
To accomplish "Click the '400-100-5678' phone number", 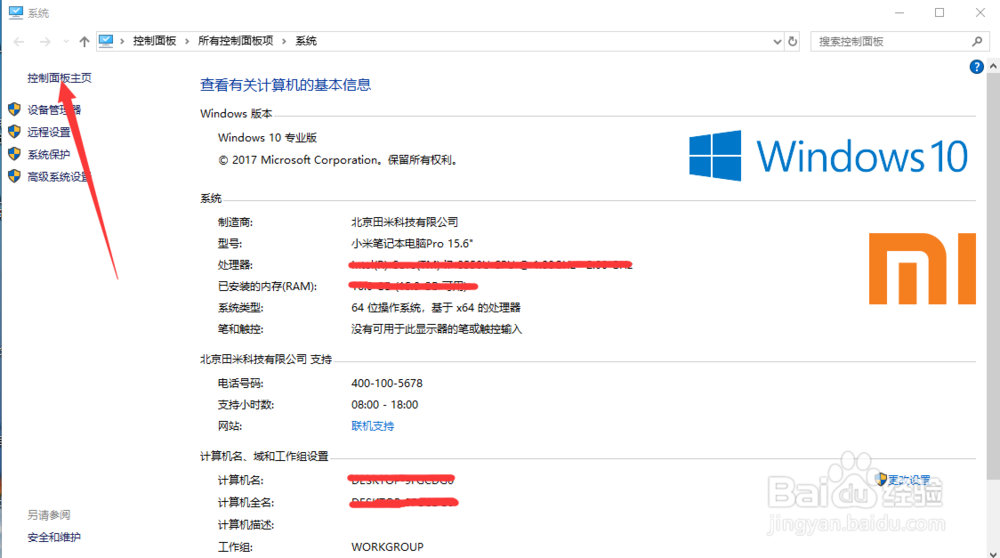I will [x=386, y=383].
